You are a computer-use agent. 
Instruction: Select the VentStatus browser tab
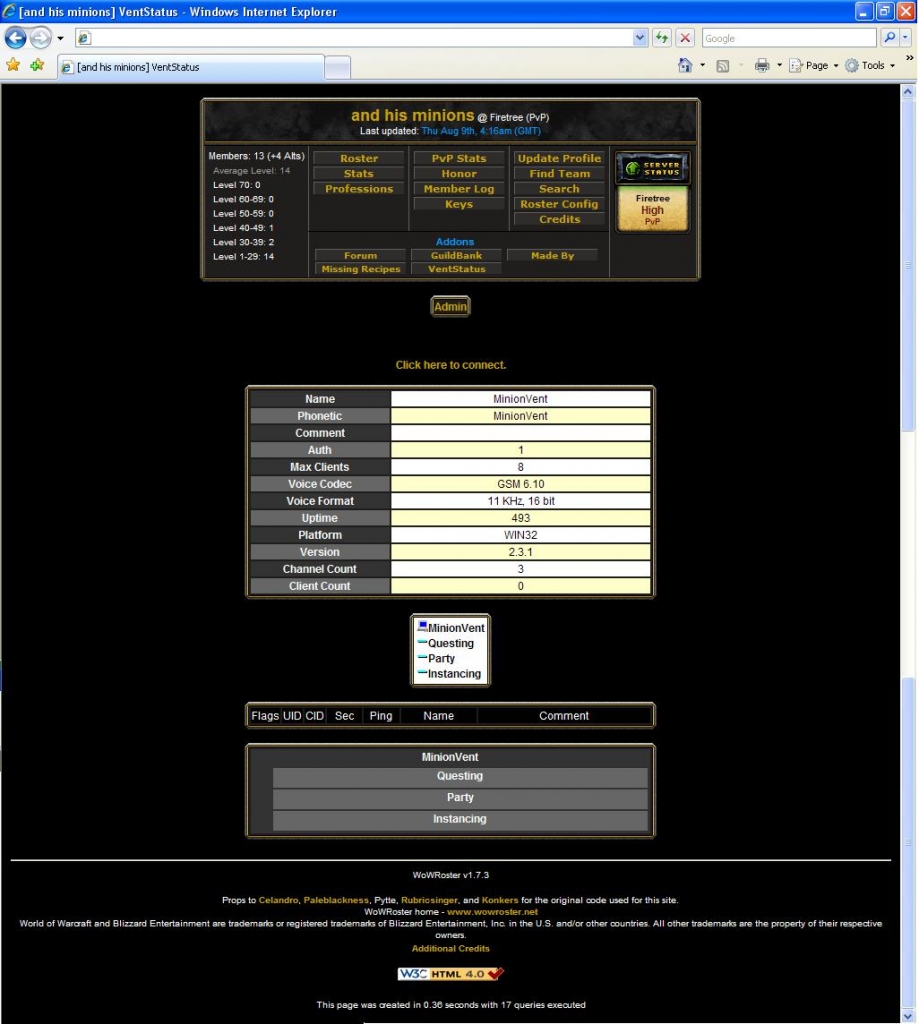click(191, 67)
